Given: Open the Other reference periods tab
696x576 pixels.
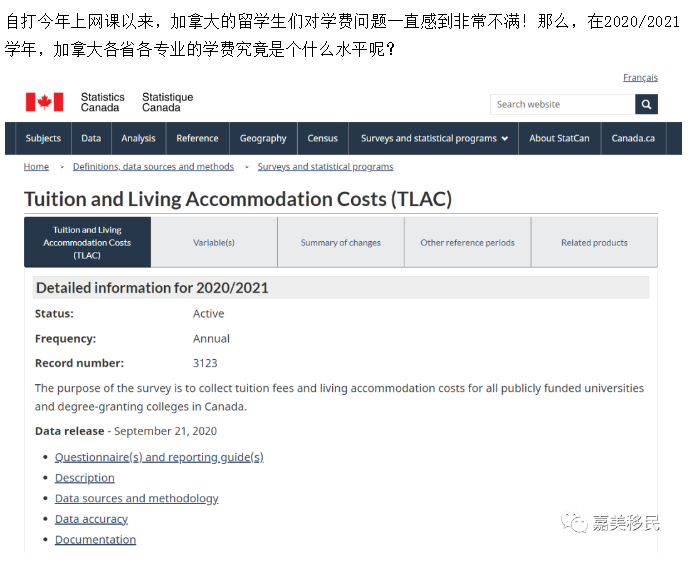Looking at the screenshot, I should pos(467,243).
